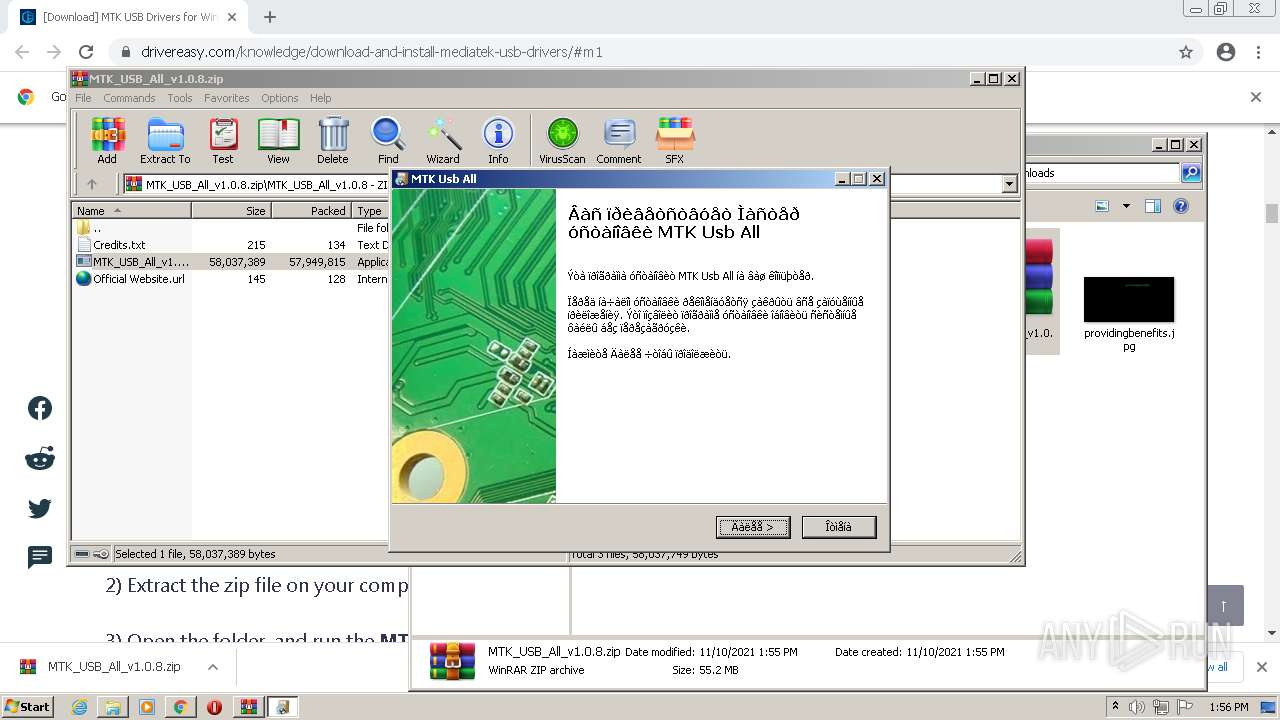Bookmark the page with the star icon
The image size is (1280, 720).
1186,52
